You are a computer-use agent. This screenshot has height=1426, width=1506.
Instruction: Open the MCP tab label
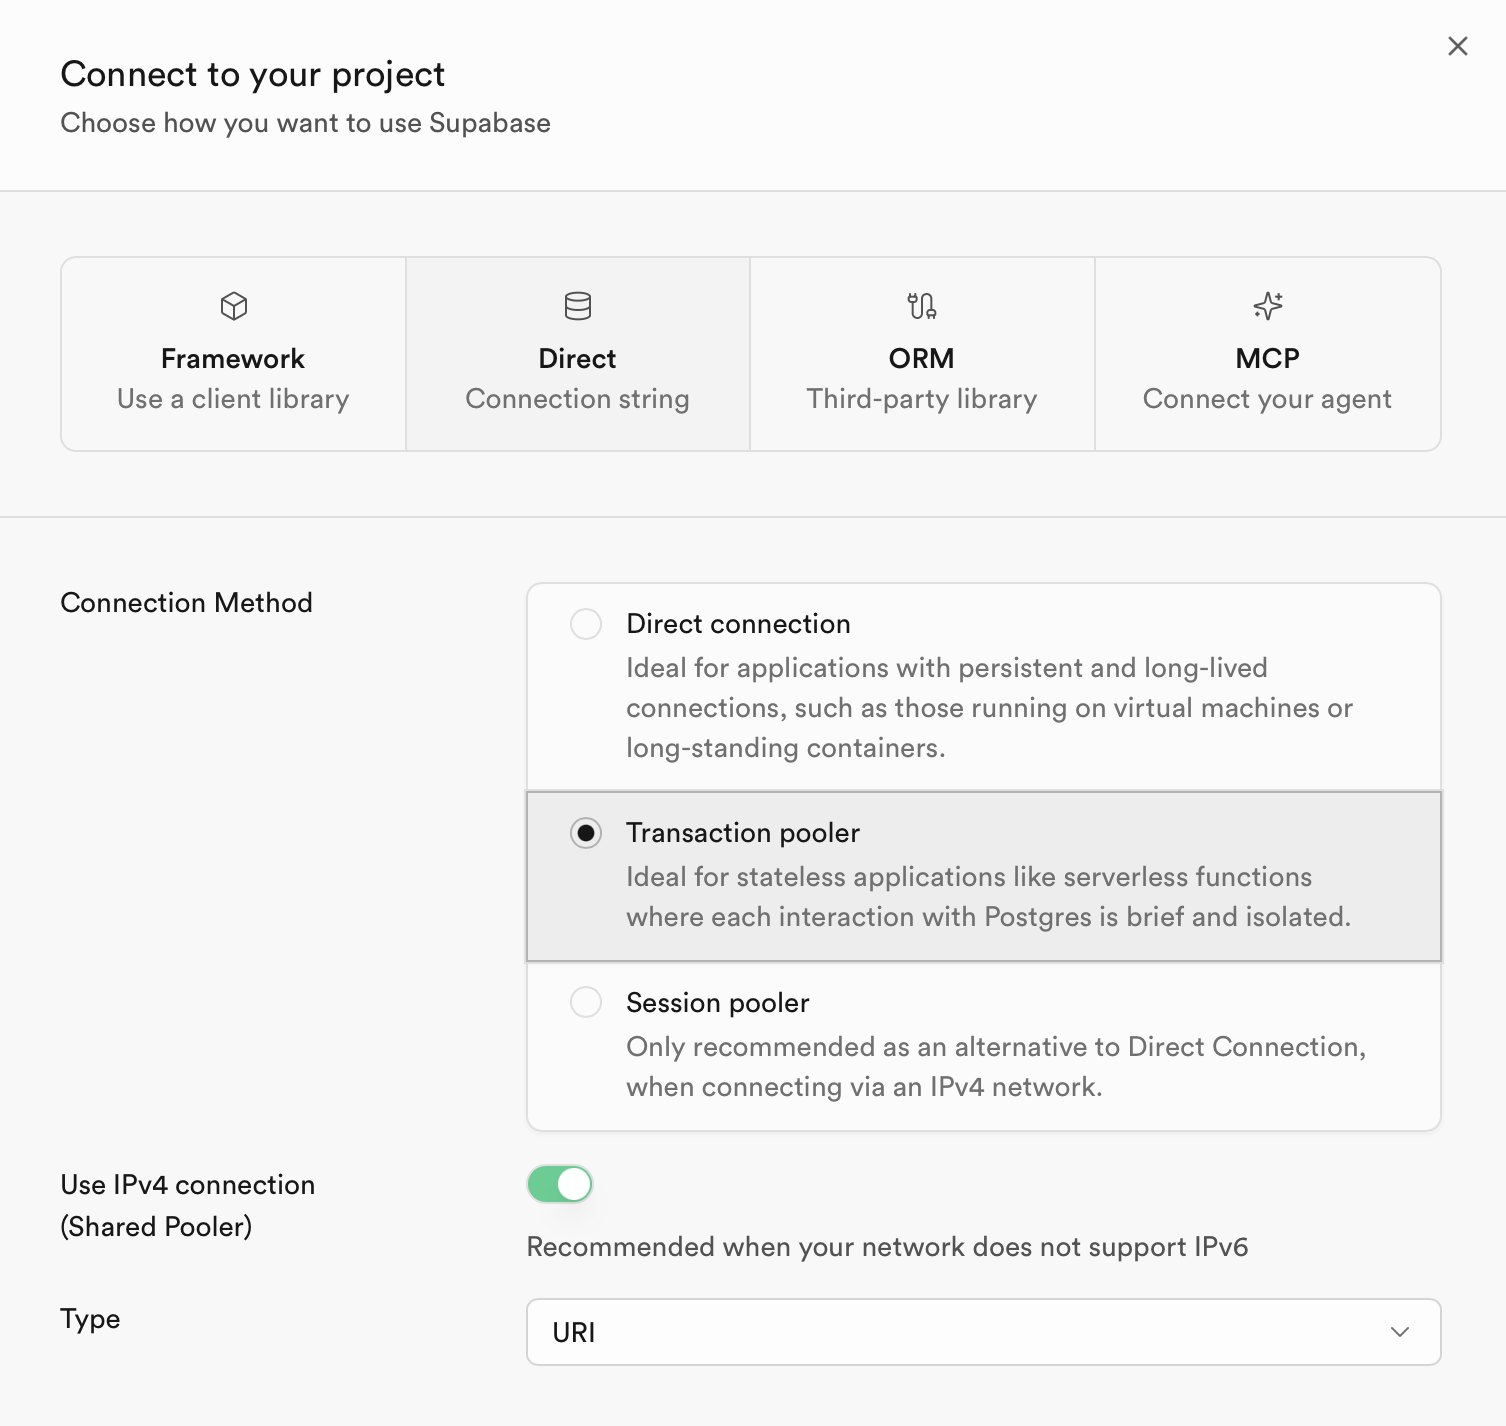[1267, 359]
